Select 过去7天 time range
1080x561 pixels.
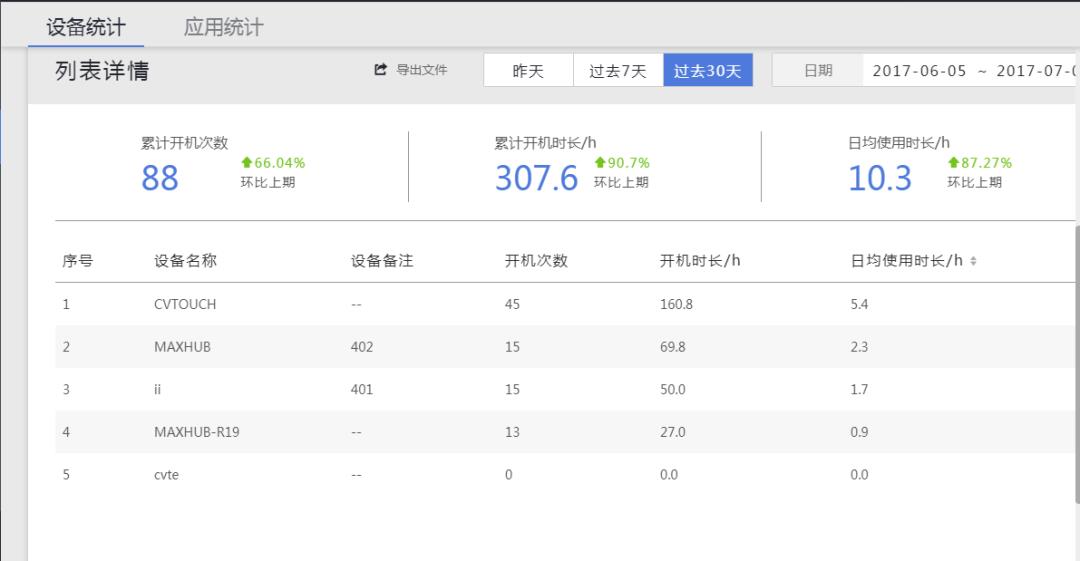tap(618, 71)
